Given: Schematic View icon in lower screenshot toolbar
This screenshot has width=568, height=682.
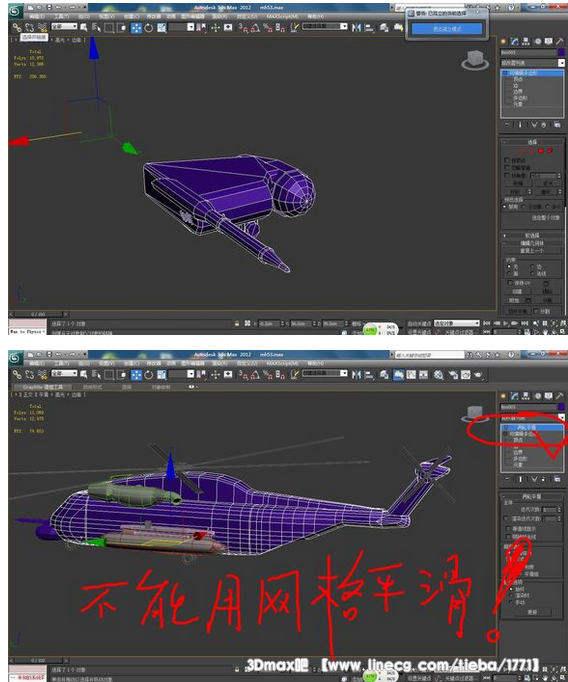Looking at the screenshot, I should pyautogui.click(x=424, y=374).
